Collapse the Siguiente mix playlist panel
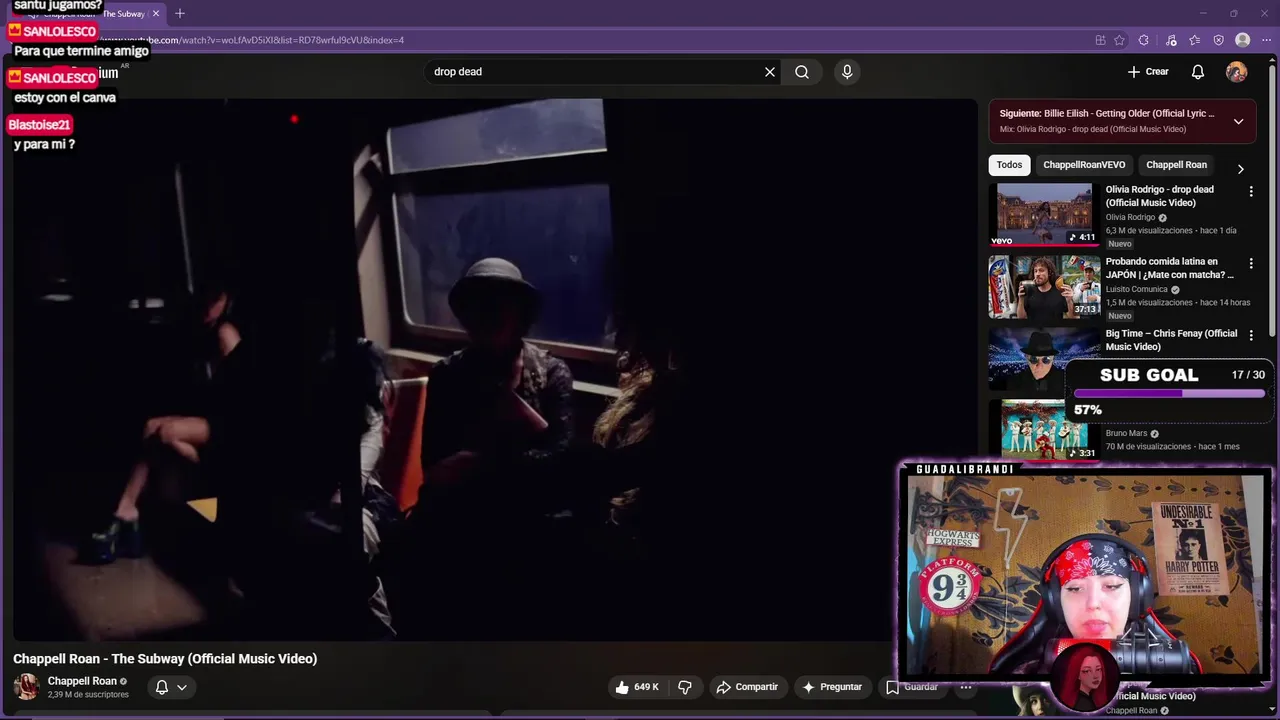 tap(1238, 122)
